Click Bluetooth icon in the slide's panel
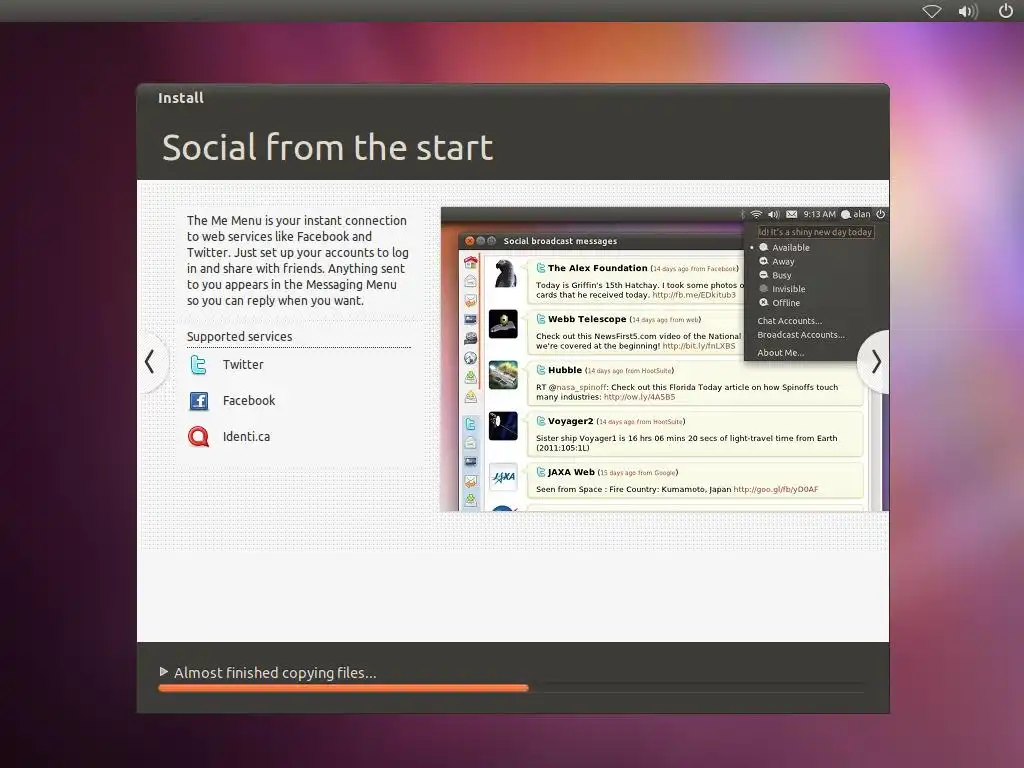This screenshot has height=768, width=1024. click(743, 214)
